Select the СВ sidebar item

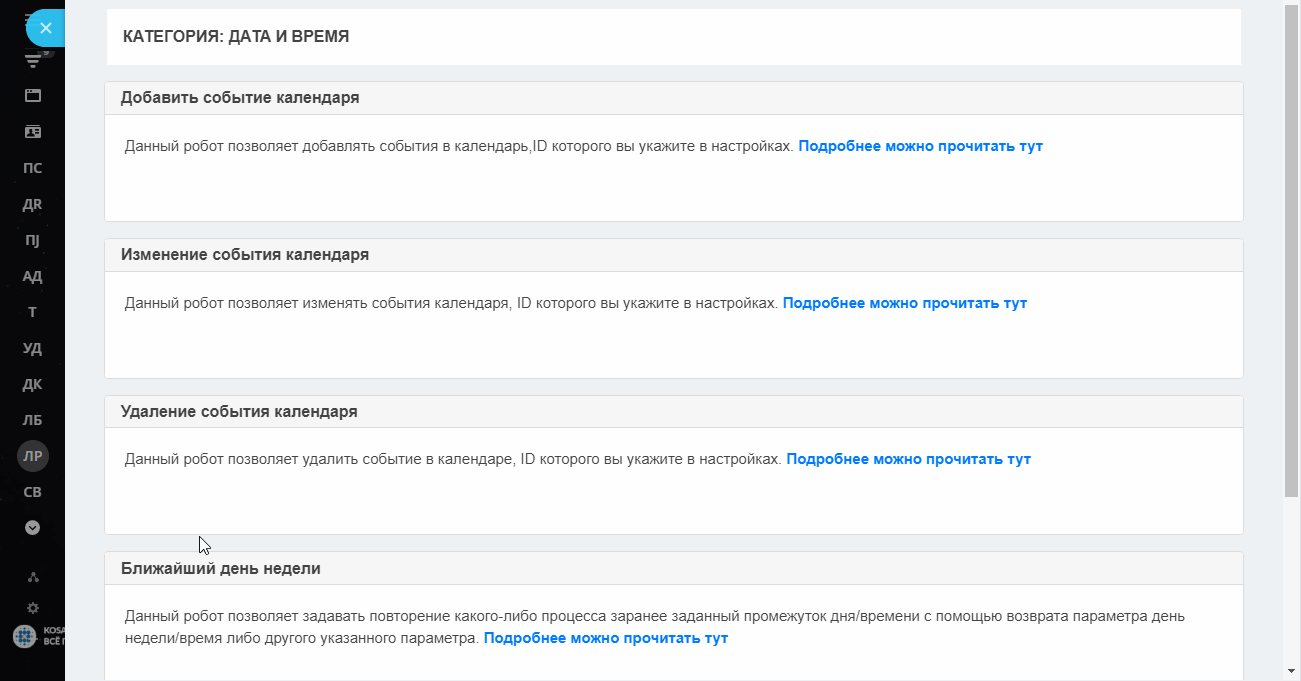pyautogui.click(x=33, y=492)
